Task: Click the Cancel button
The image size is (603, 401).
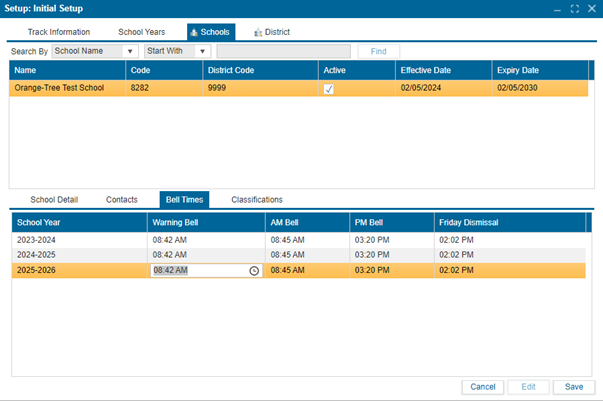Action: [x=483, y=387]
